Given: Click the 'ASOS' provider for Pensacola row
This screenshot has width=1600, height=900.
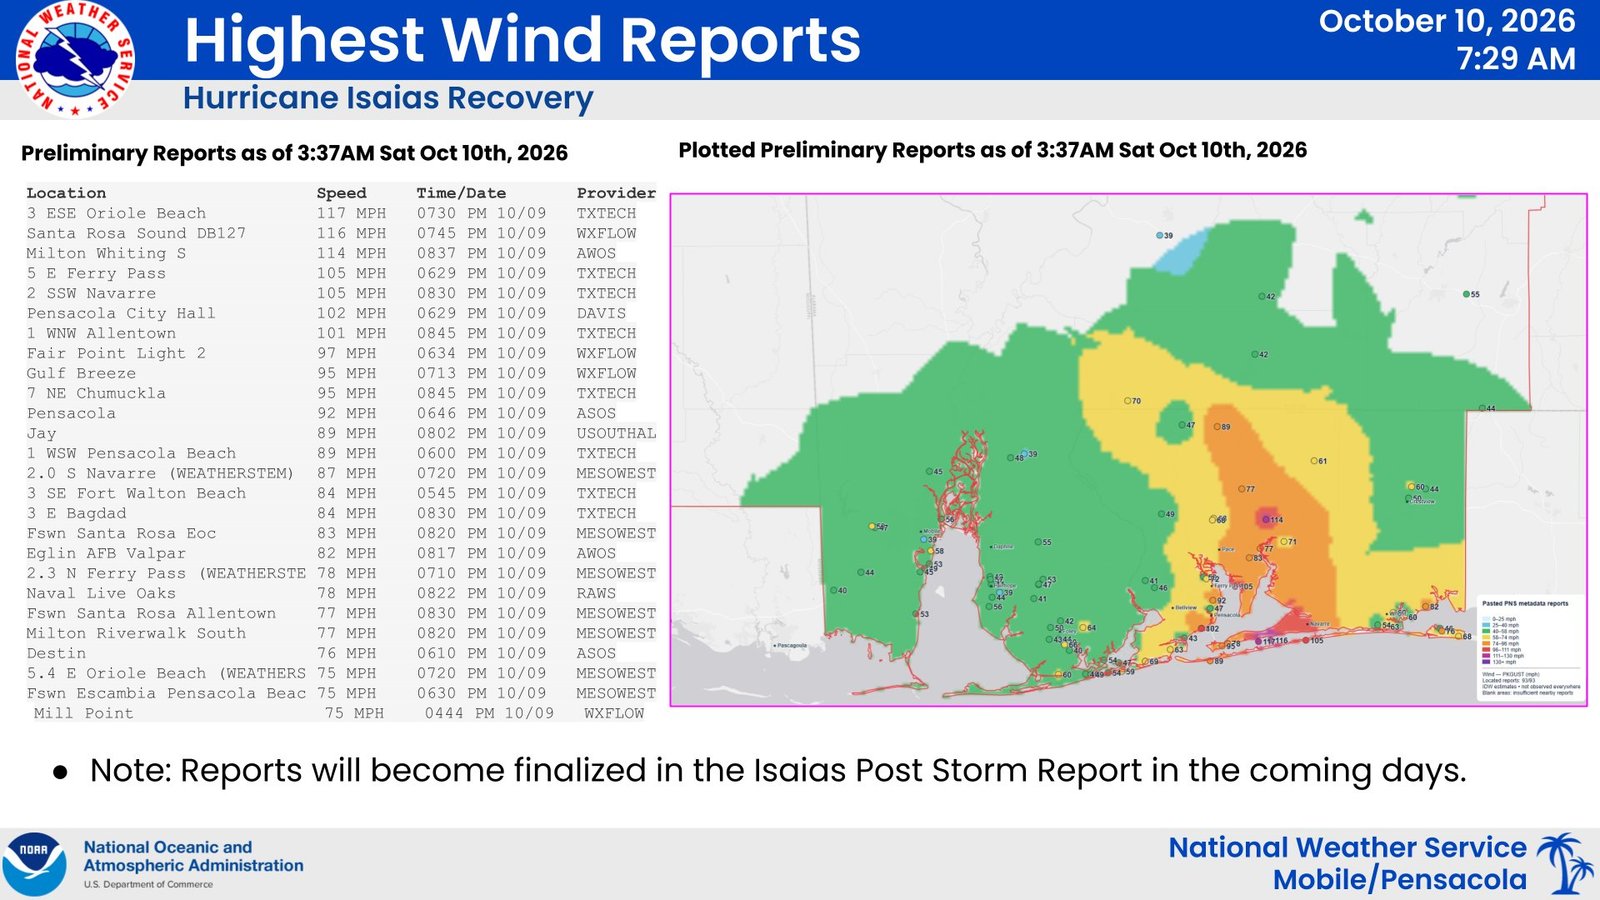Looking at the screenshot, I should point(596,413).
